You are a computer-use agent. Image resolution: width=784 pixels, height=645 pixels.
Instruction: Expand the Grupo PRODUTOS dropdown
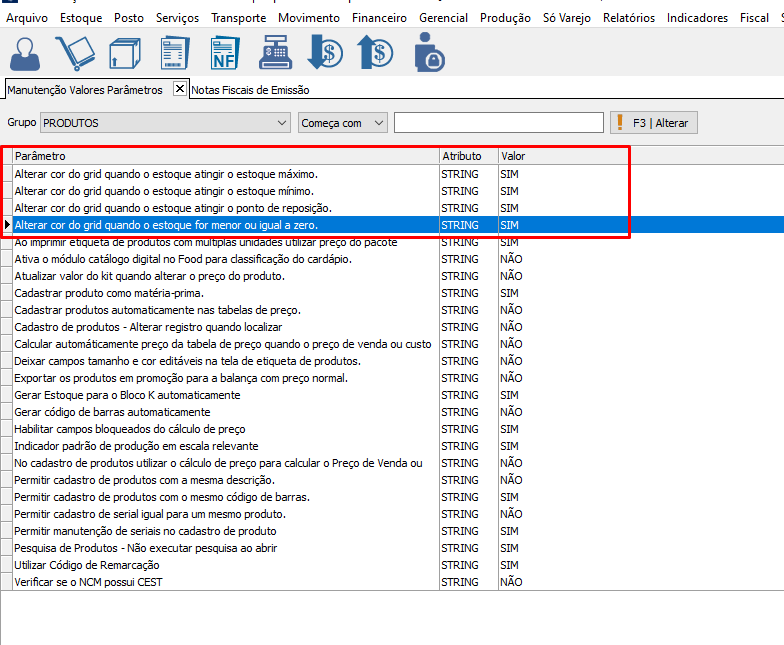point(280,123)
